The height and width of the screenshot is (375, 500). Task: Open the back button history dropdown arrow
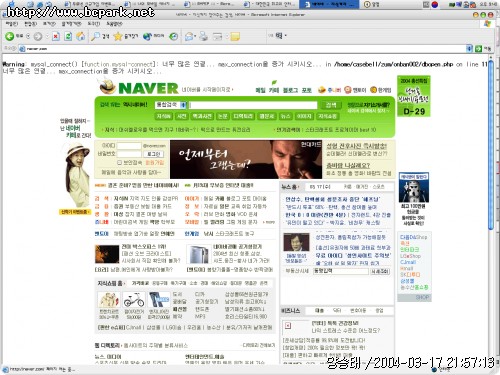[x=28, y=36]
